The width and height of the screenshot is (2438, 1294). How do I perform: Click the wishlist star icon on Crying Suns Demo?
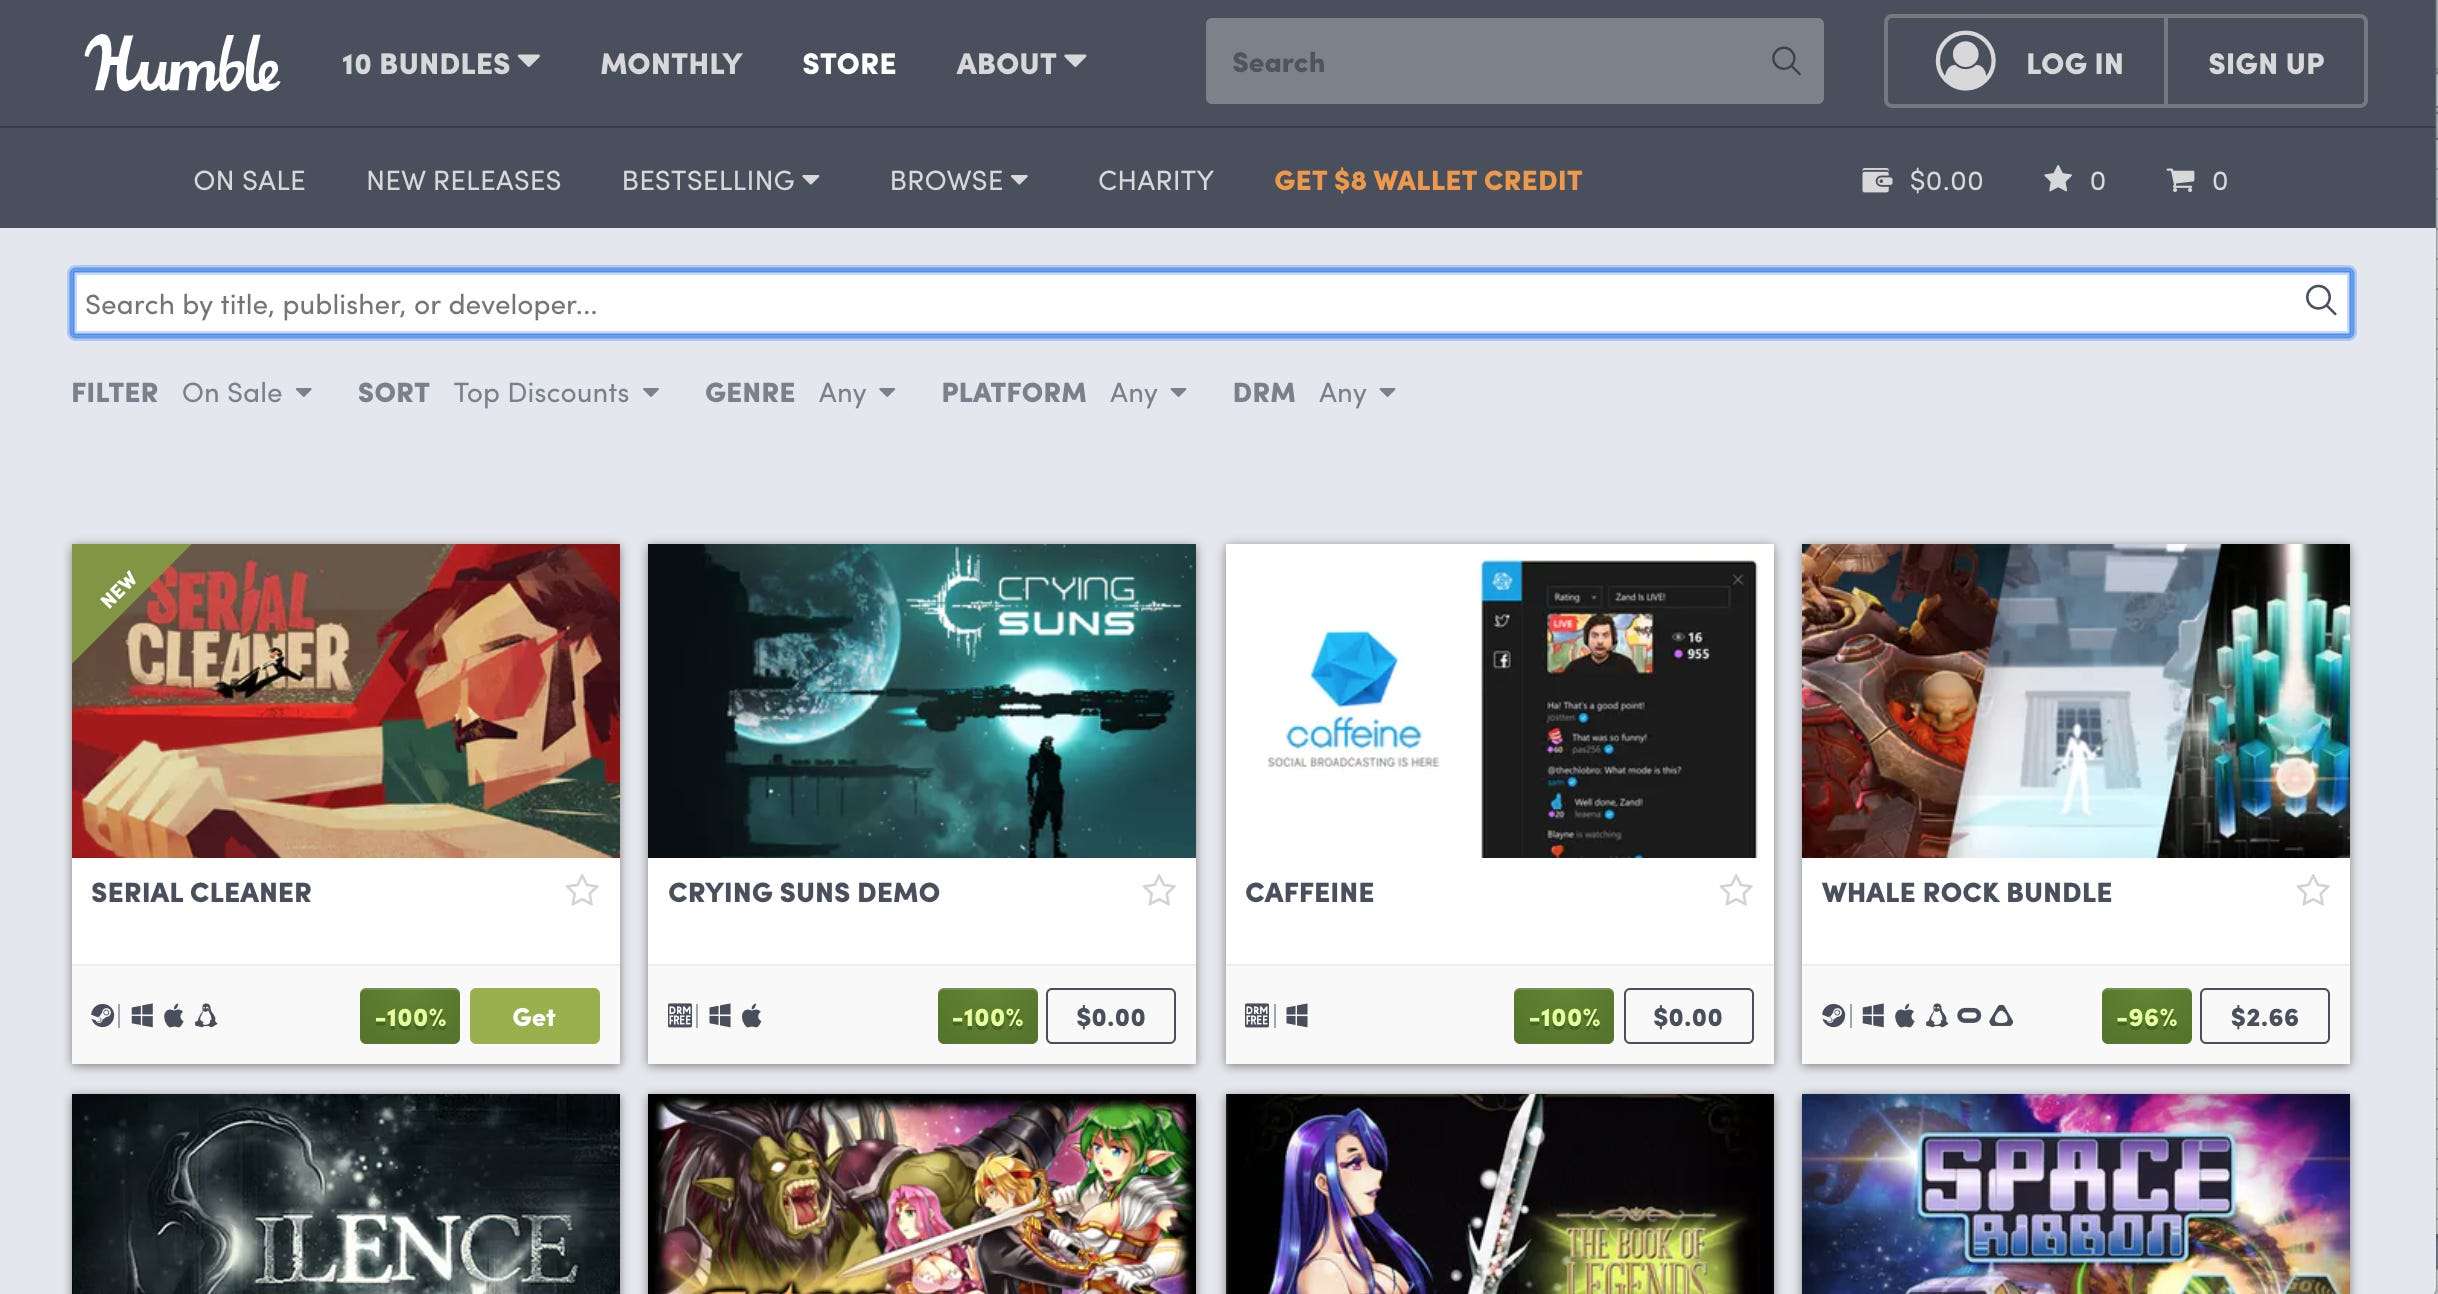coord(1158,891)
